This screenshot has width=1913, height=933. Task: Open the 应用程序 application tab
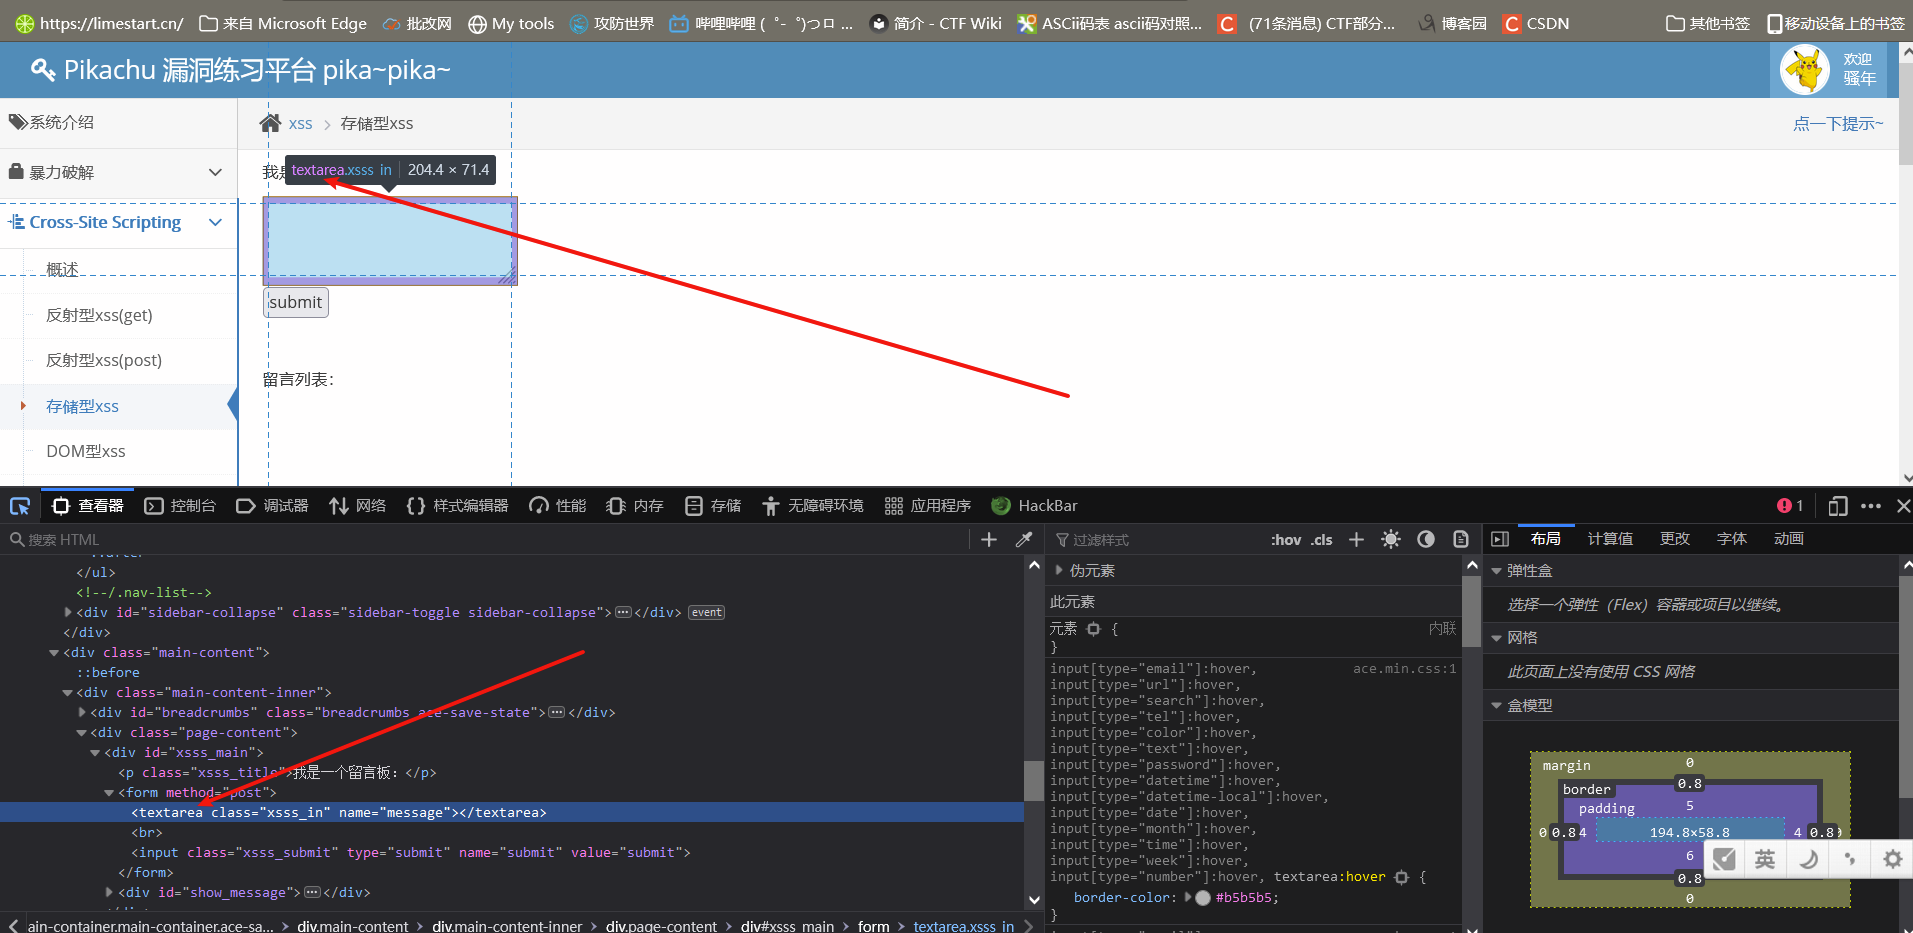pos(928,506)
